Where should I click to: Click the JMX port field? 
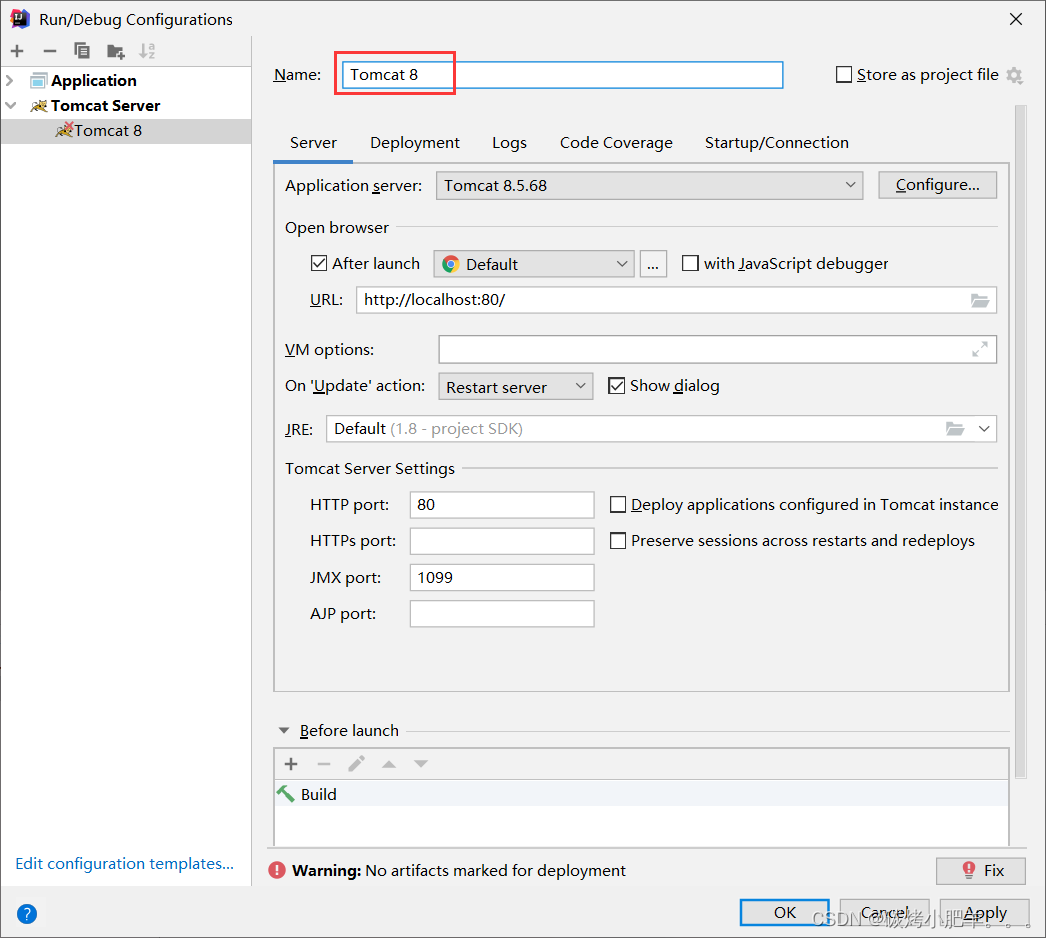(502, 578)
